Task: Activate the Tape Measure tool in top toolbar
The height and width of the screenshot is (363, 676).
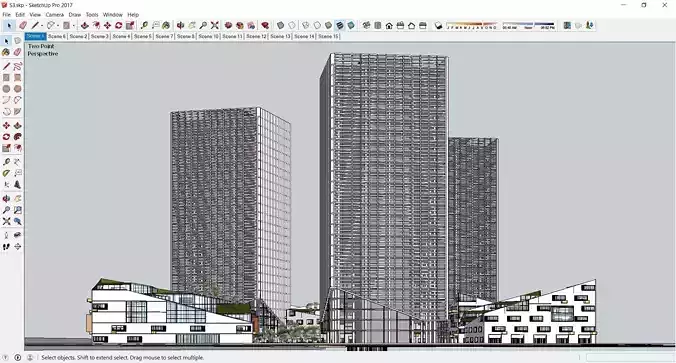Action: point(144,25)
